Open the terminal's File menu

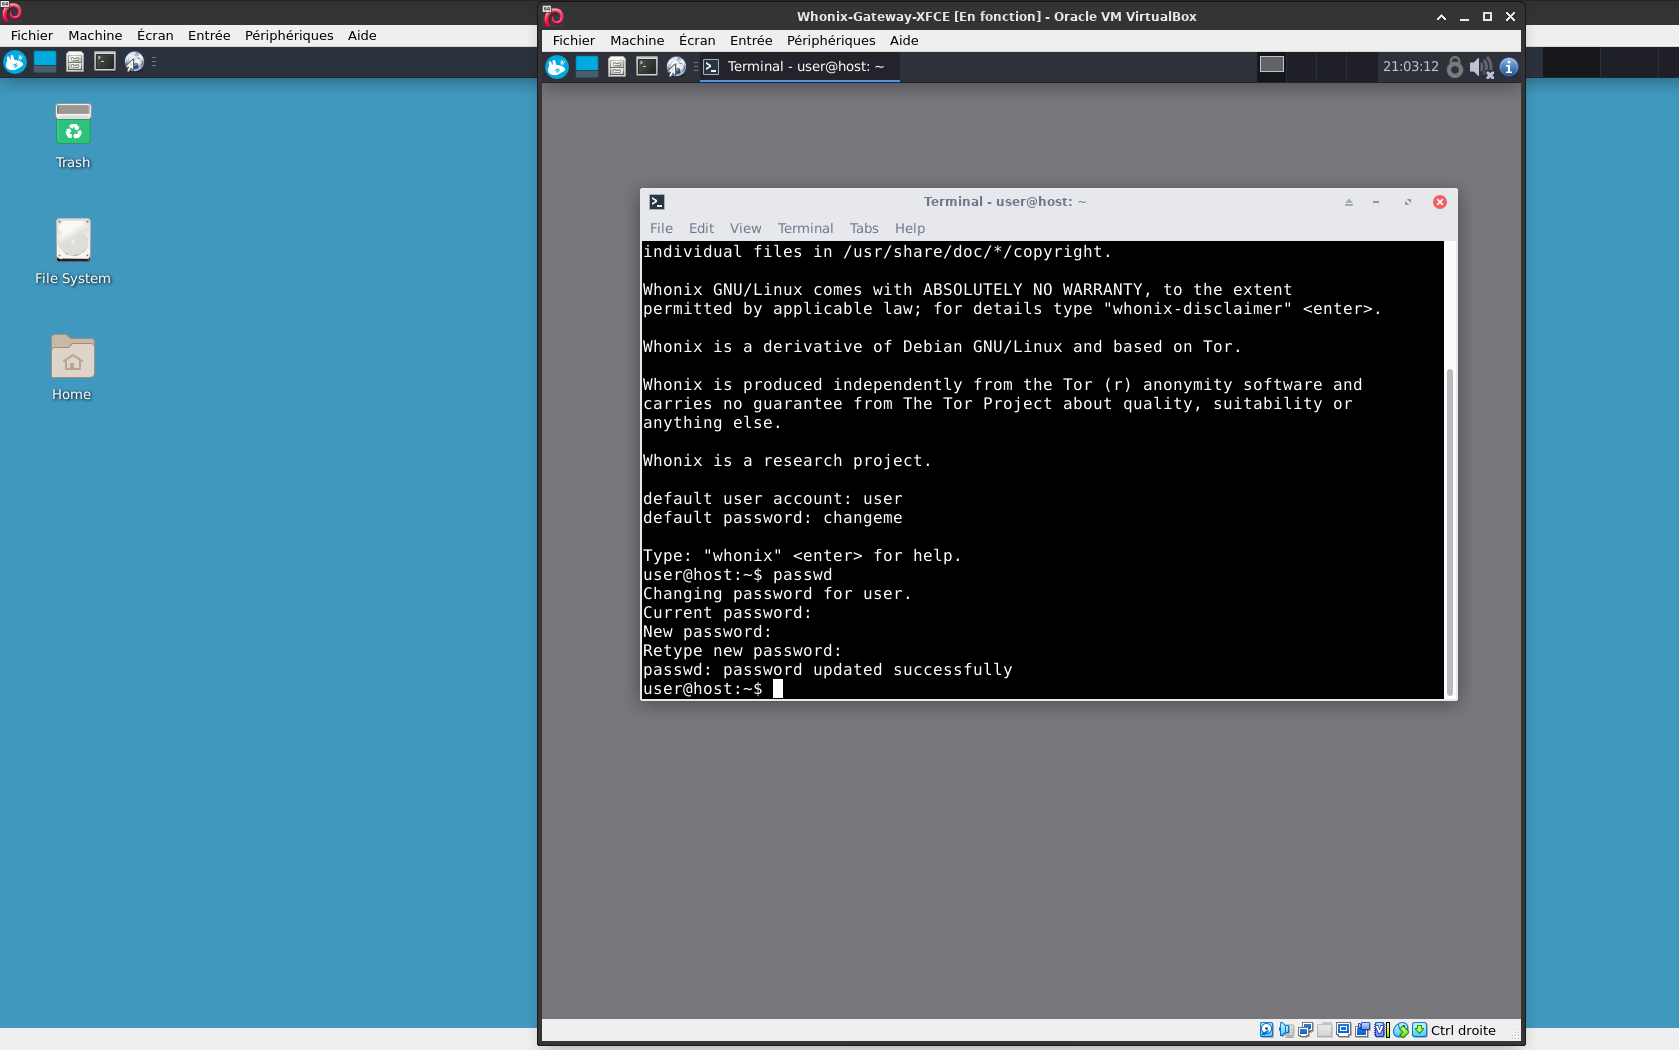click(x=661, y=228)
